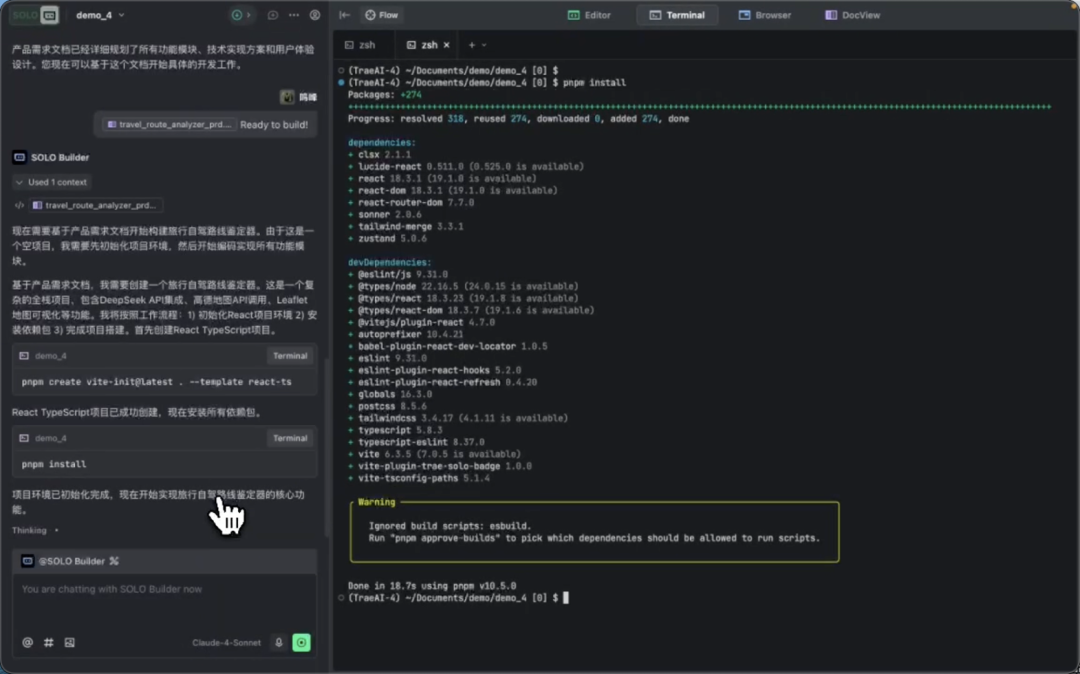Screen dimensions: 1080x674
Task: Start a new chat via bubble icon
Action: tap(273, 15)
